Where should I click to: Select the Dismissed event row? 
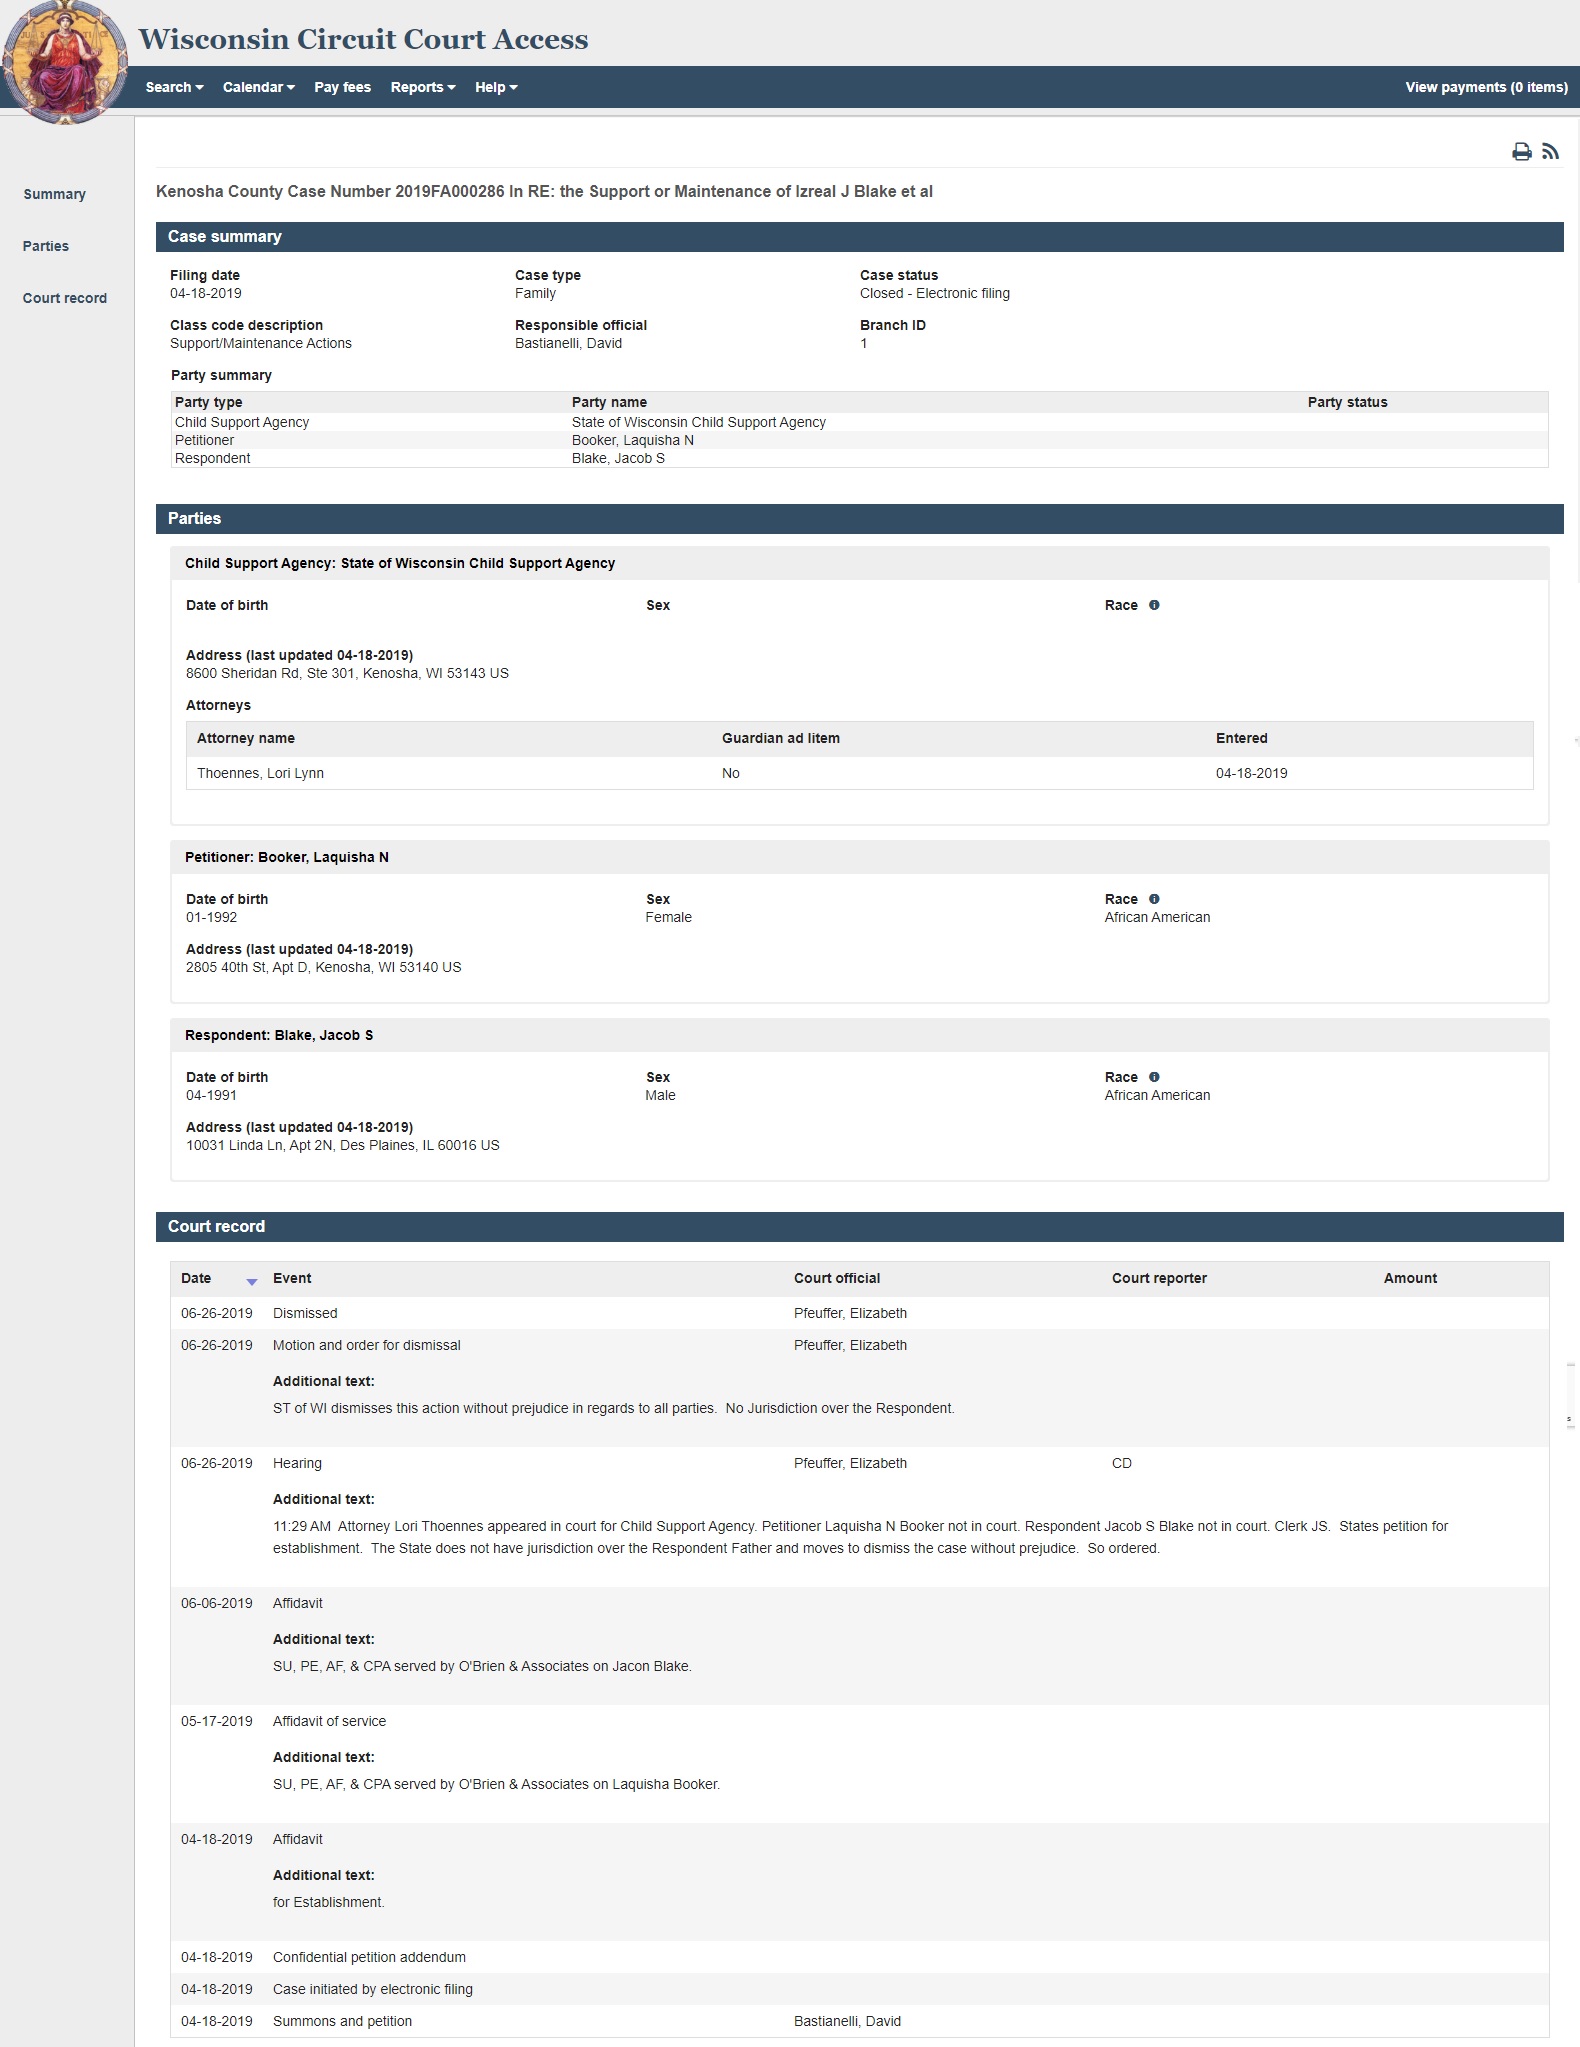(x=860, y=1313)
